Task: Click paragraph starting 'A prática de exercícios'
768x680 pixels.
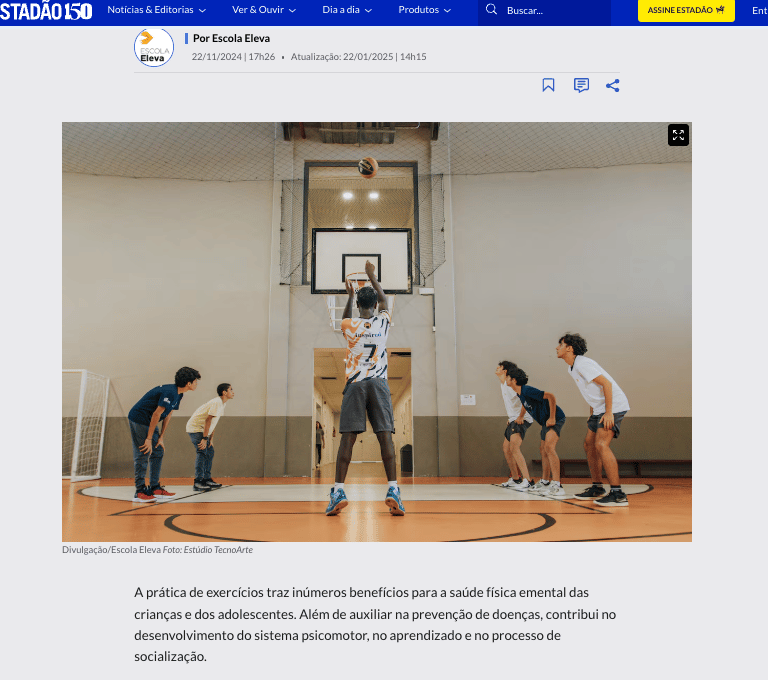Action: point(375,625)
